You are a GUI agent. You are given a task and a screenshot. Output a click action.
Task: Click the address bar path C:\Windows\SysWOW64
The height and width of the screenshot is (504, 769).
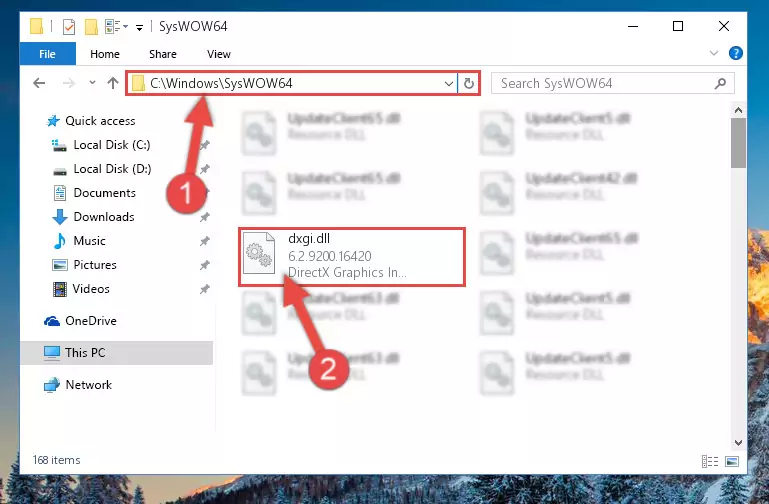[x=221, y=83]
